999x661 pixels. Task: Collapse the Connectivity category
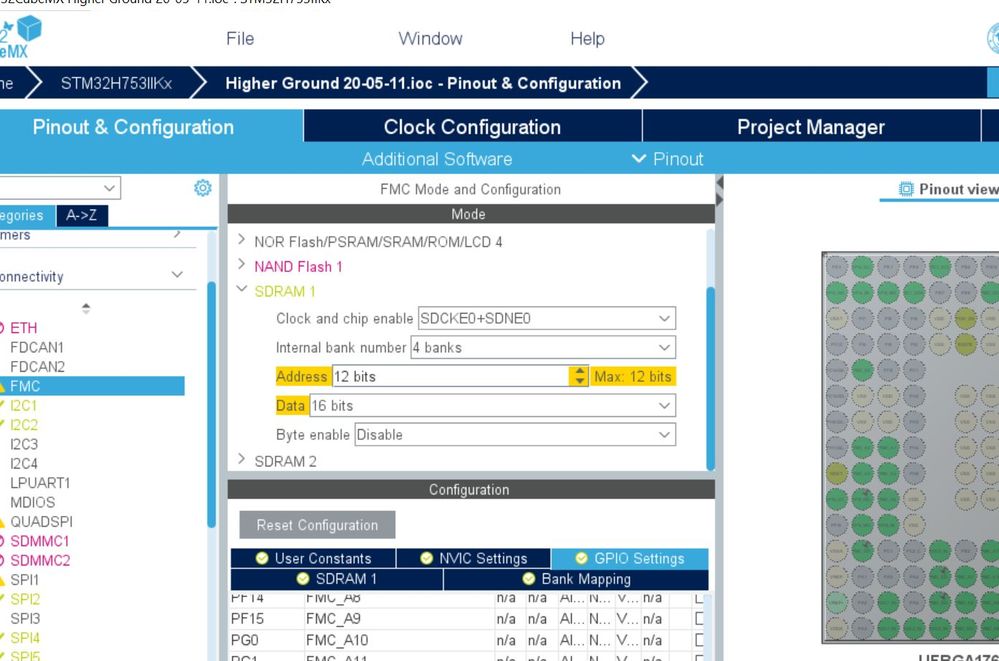click(177, 275)
